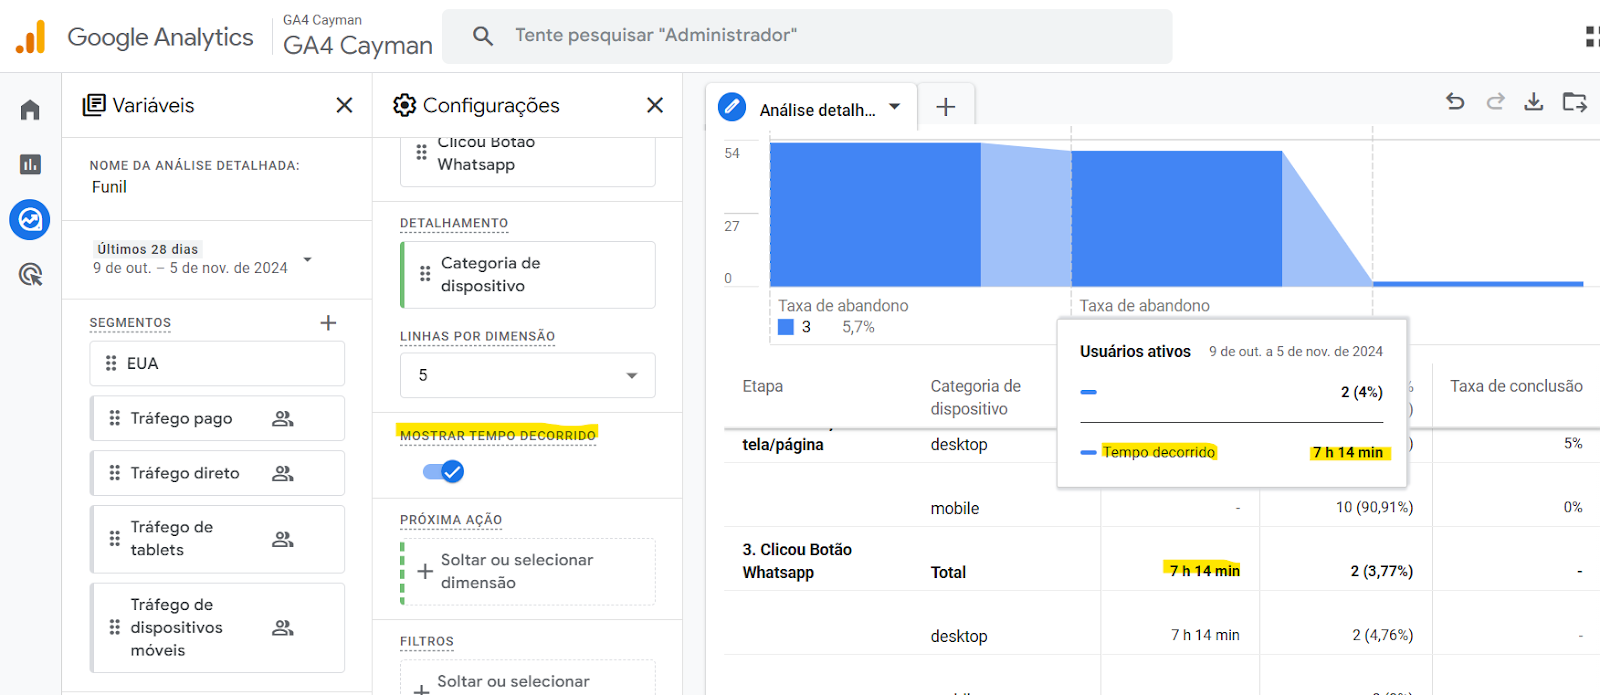Click the Etapa column header
Viewport: 1600px width, 695px height.
pyautogui.click(x=762, y=386)
